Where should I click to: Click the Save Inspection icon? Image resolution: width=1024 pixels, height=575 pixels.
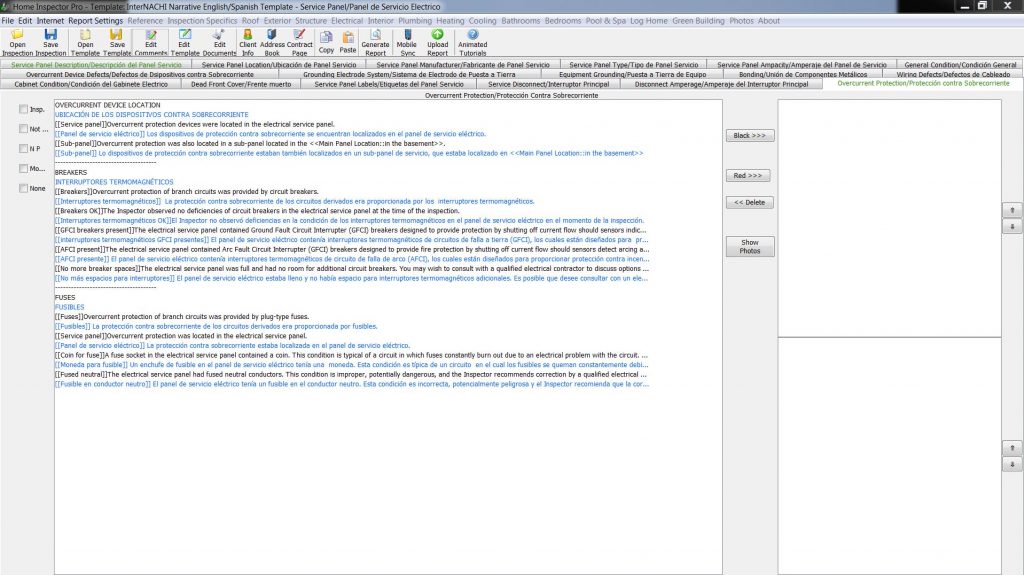(50, 42)
